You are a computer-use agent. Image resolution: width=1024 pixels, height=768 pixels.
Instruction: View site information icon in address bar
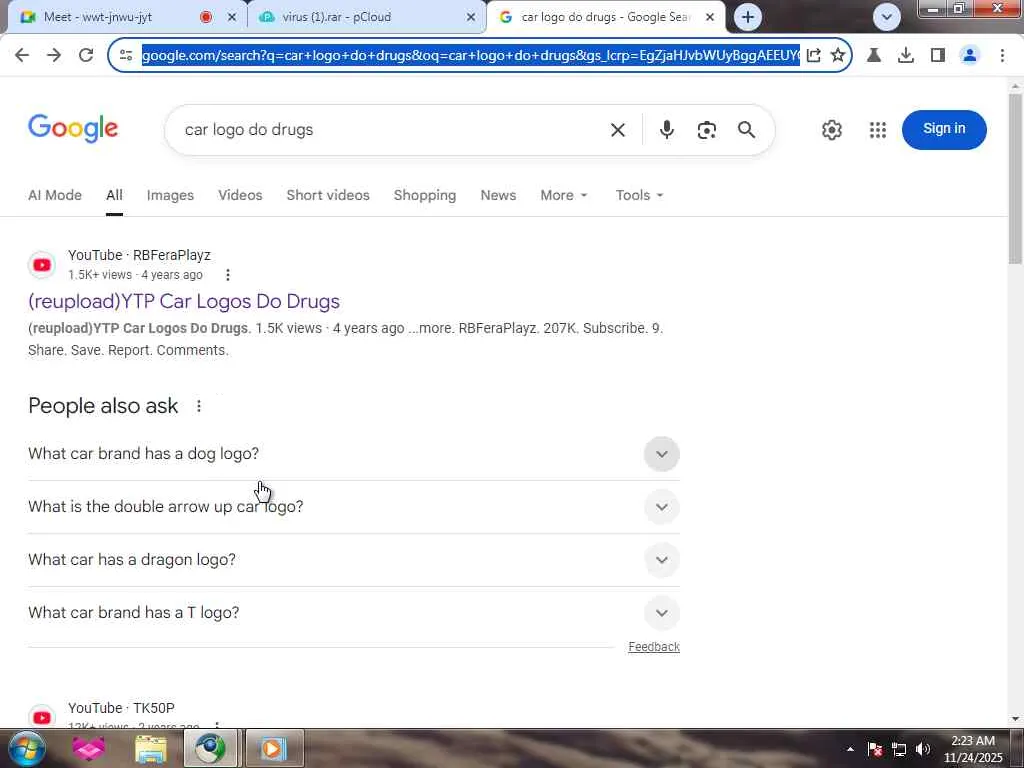126,56
